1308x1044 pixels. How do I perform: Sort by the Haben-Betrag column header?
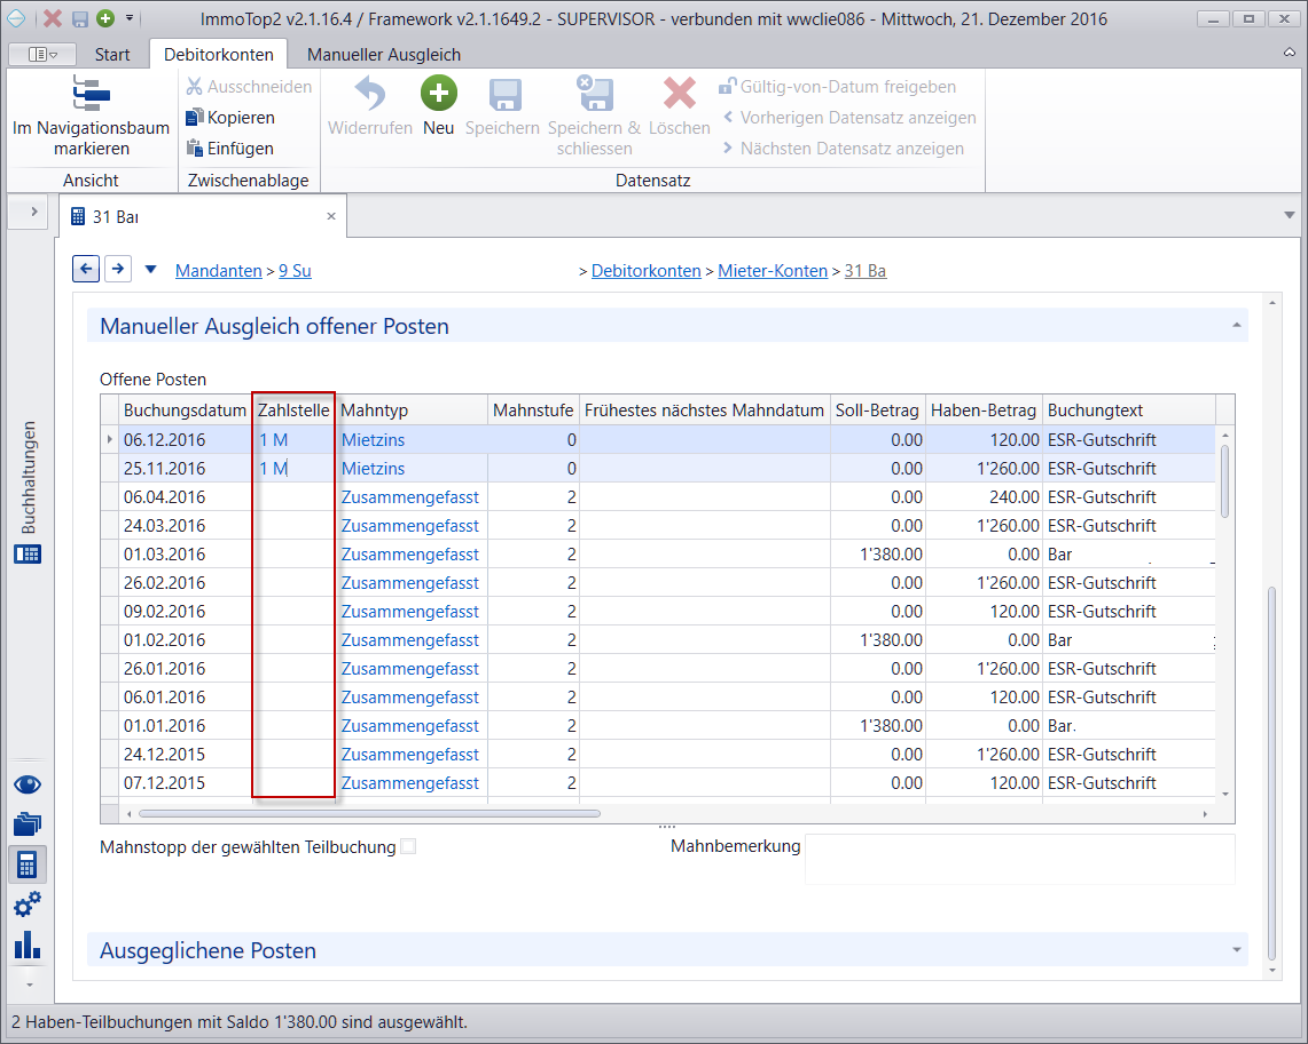pyautogui.click(x=983, y=410)
